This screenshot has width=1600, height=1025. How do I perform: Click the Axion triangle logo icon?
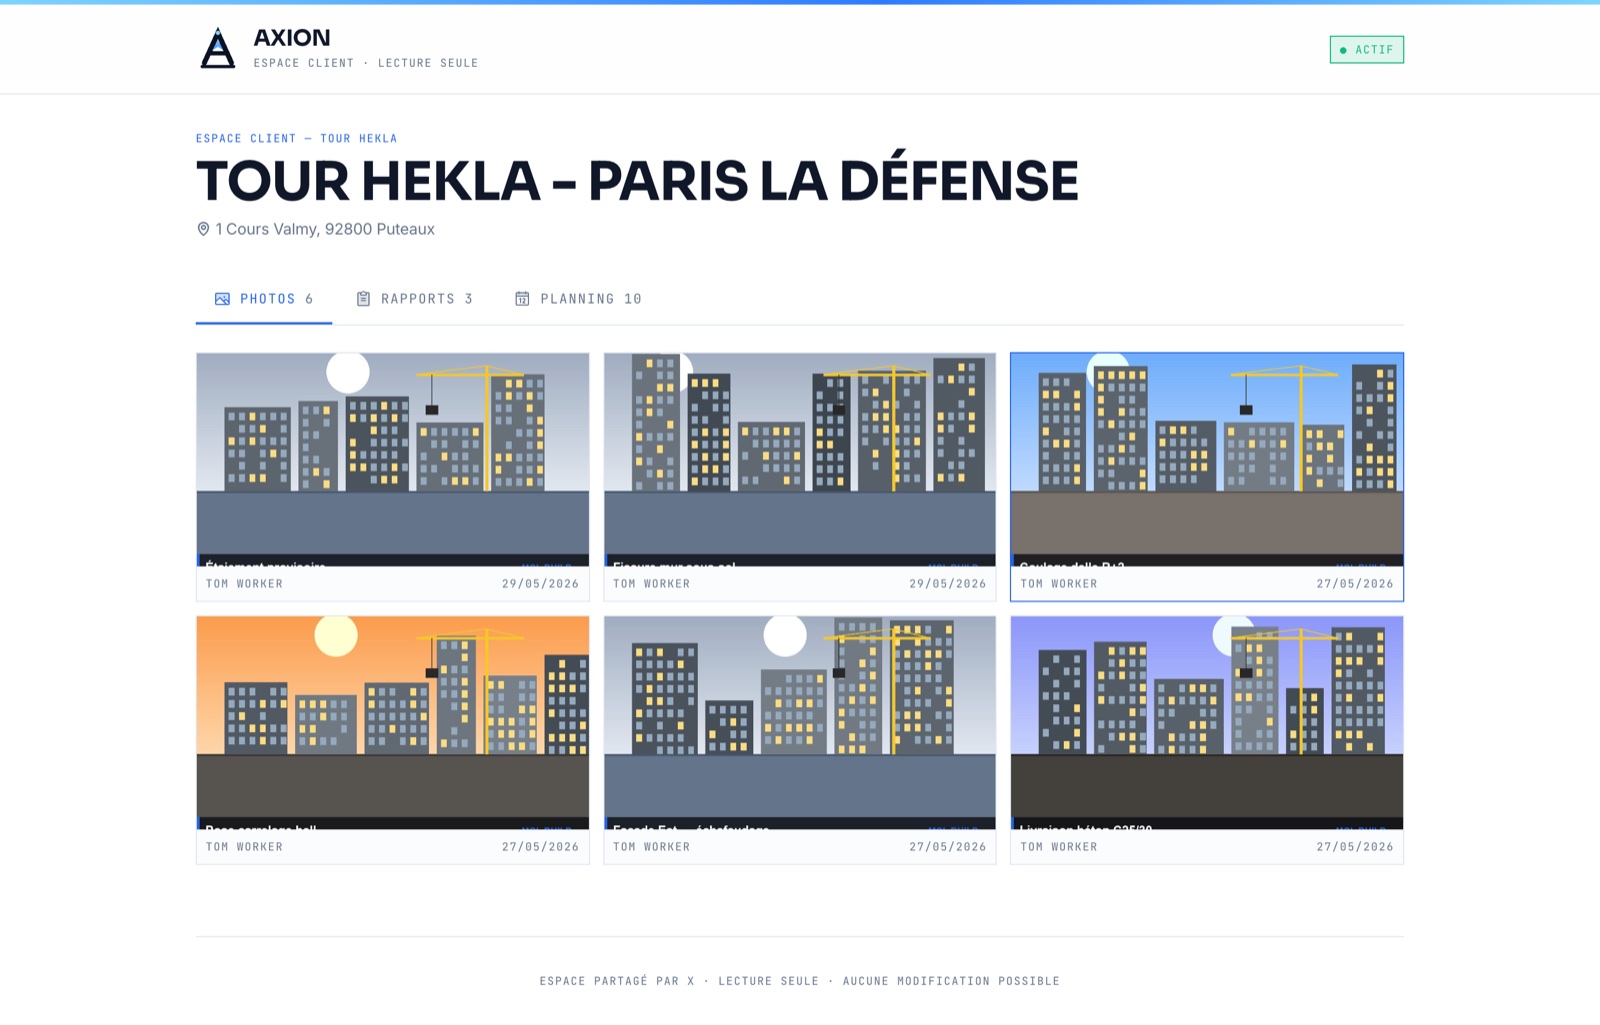point(218,49)
